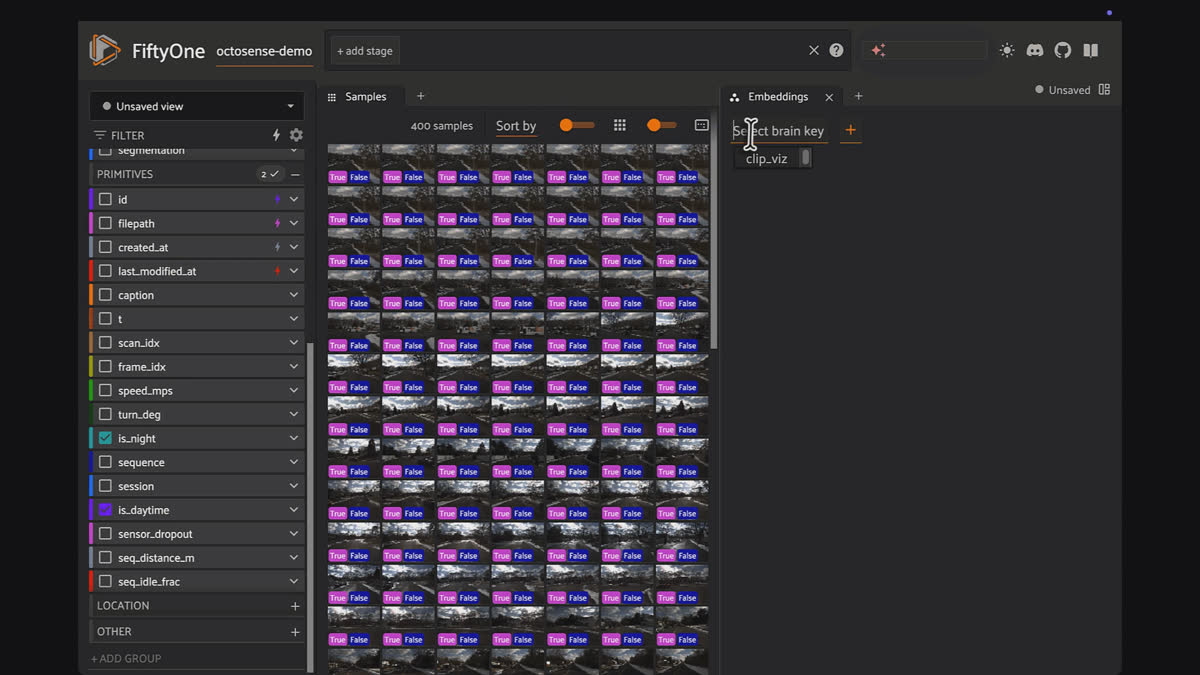Open the GitHub repository icon
This screenshot has width=1200, height=675.
[1063, 50]
